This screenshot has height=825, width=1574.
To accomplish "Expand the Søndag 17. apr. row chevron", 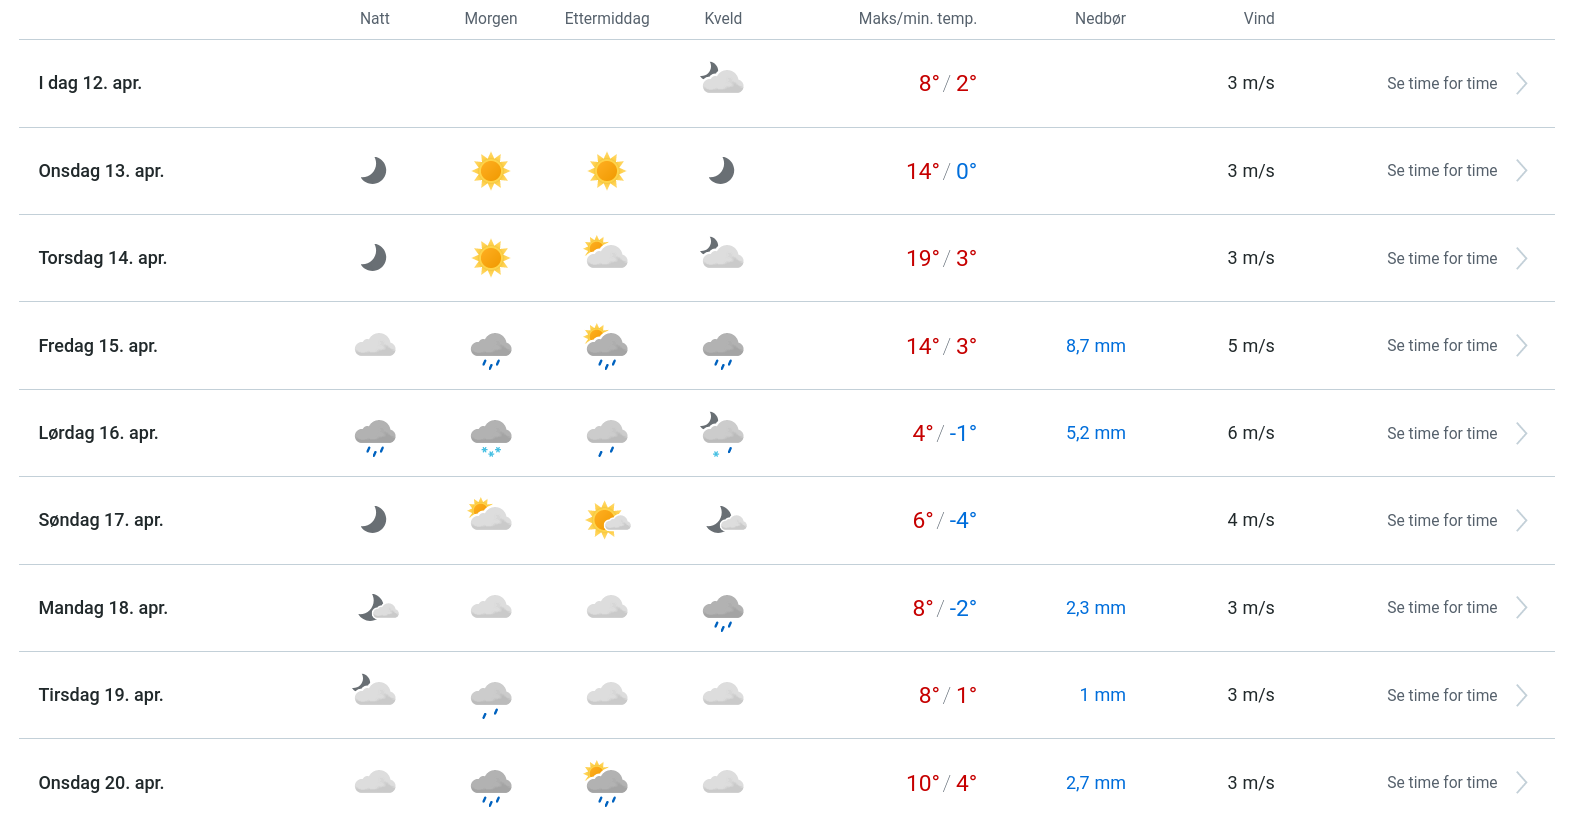I will (x=1521, y=521).
